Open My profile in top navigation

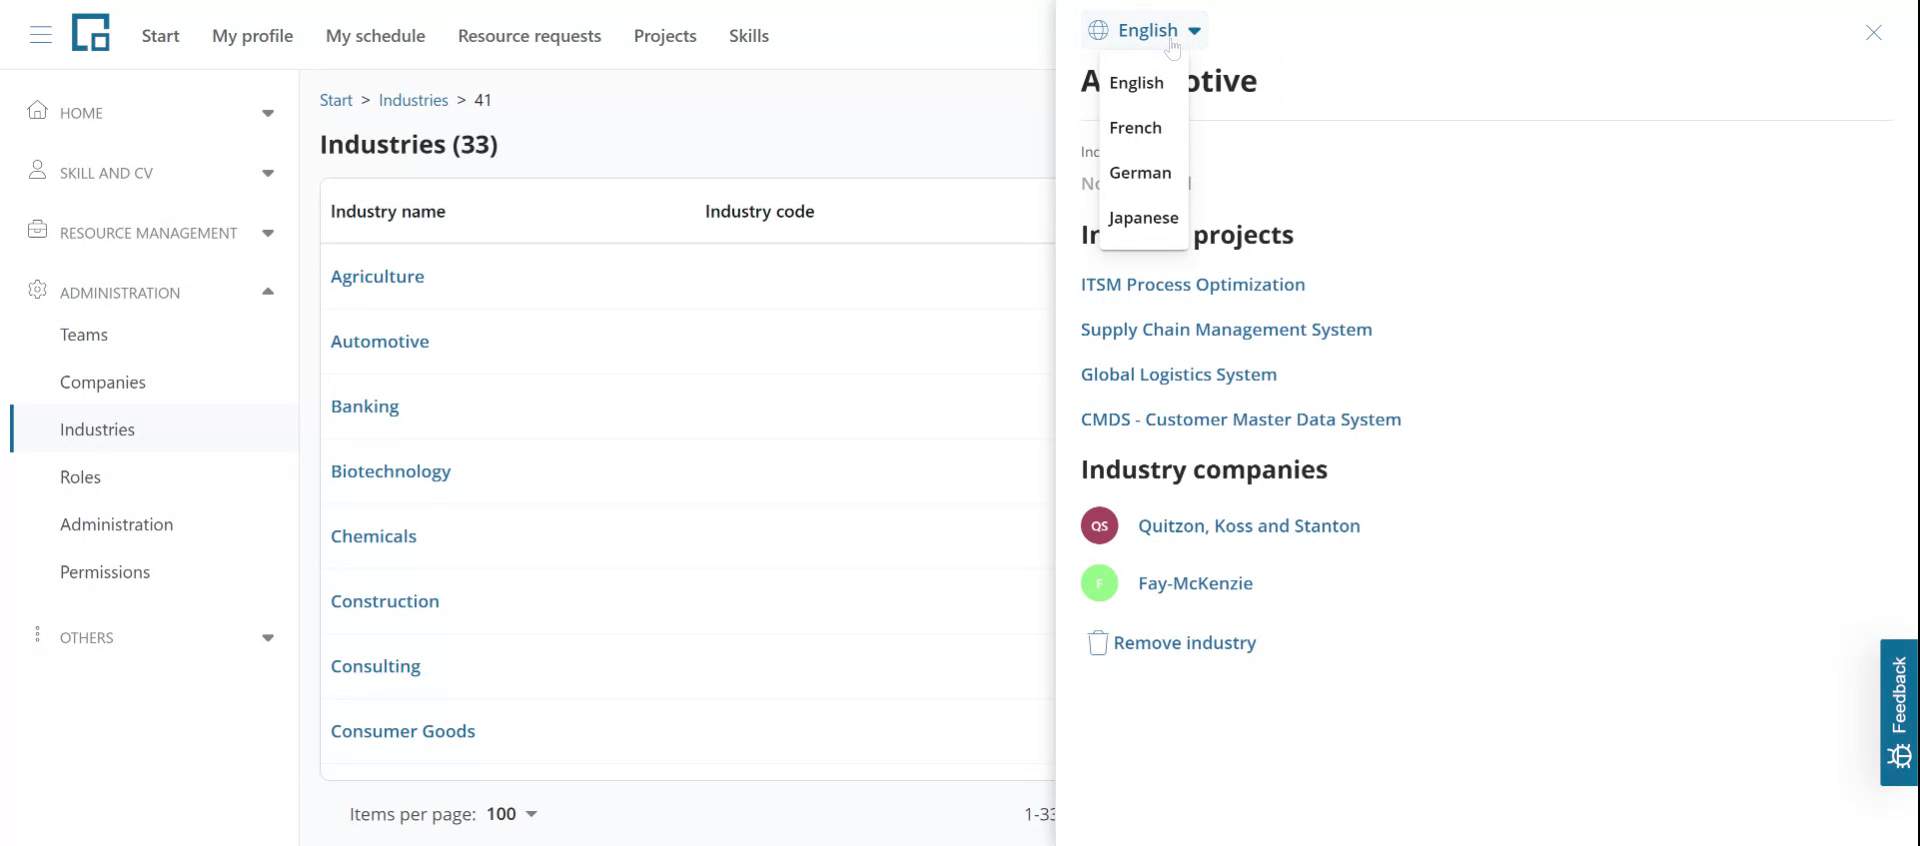[252, 36]
